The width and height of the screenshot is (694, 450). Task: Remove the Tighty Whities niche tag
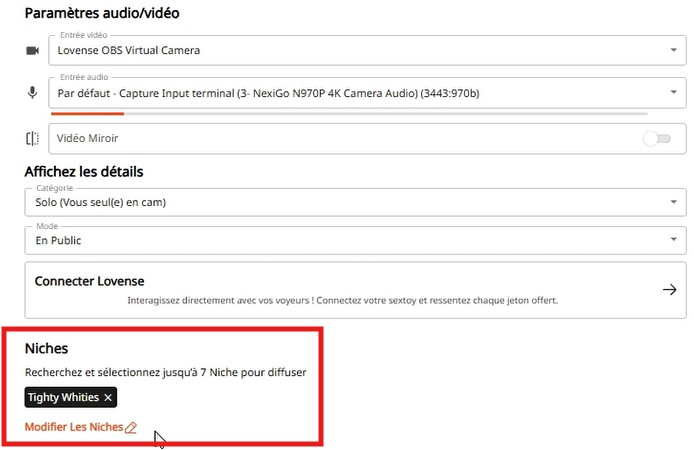point(108,398)
